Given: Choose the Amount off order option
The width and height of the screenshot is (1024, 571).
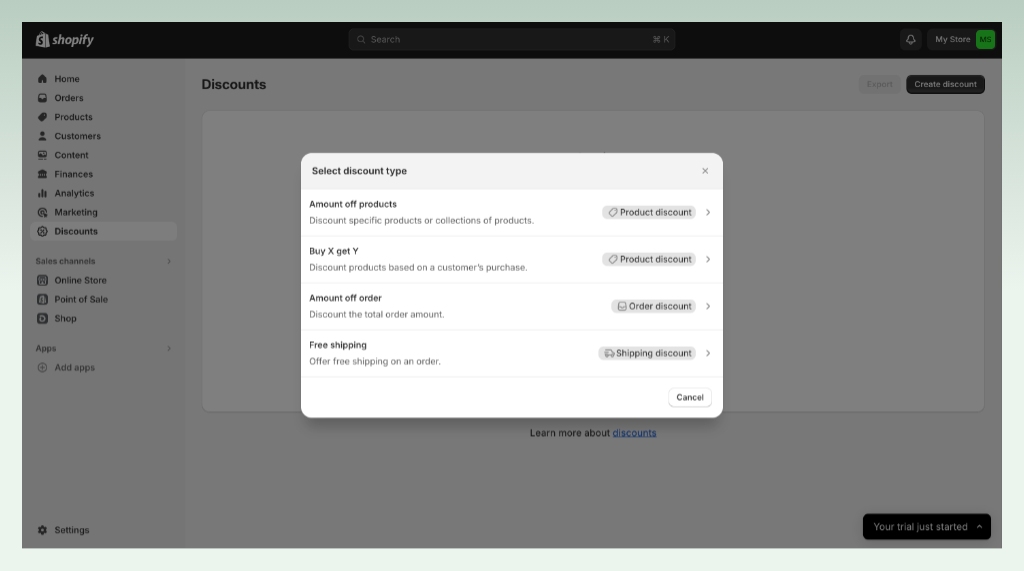Looking at the screenshot, I should (x=512, y=306).
